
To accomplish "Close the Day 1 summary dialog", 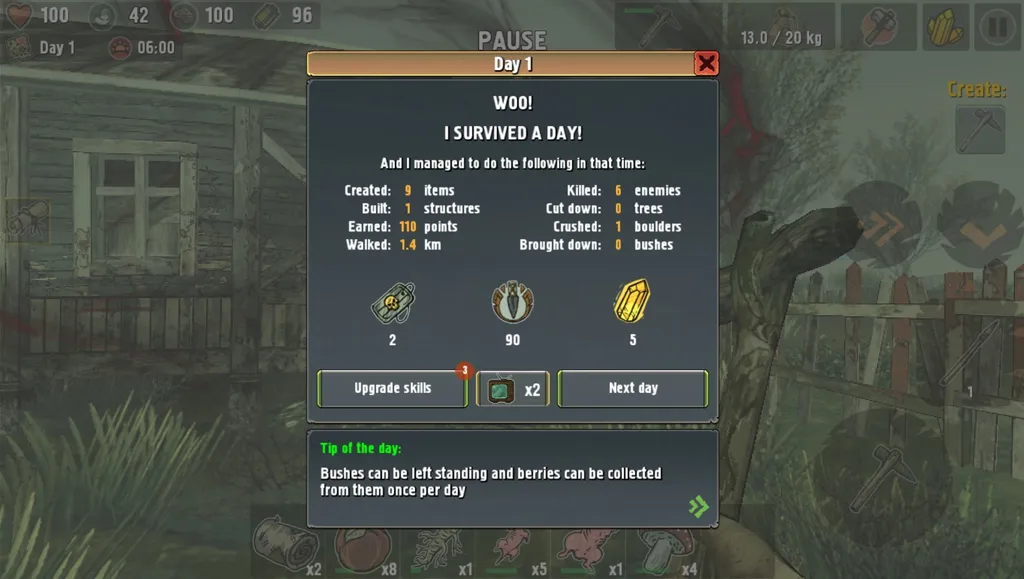I will (x=706, y=64).
